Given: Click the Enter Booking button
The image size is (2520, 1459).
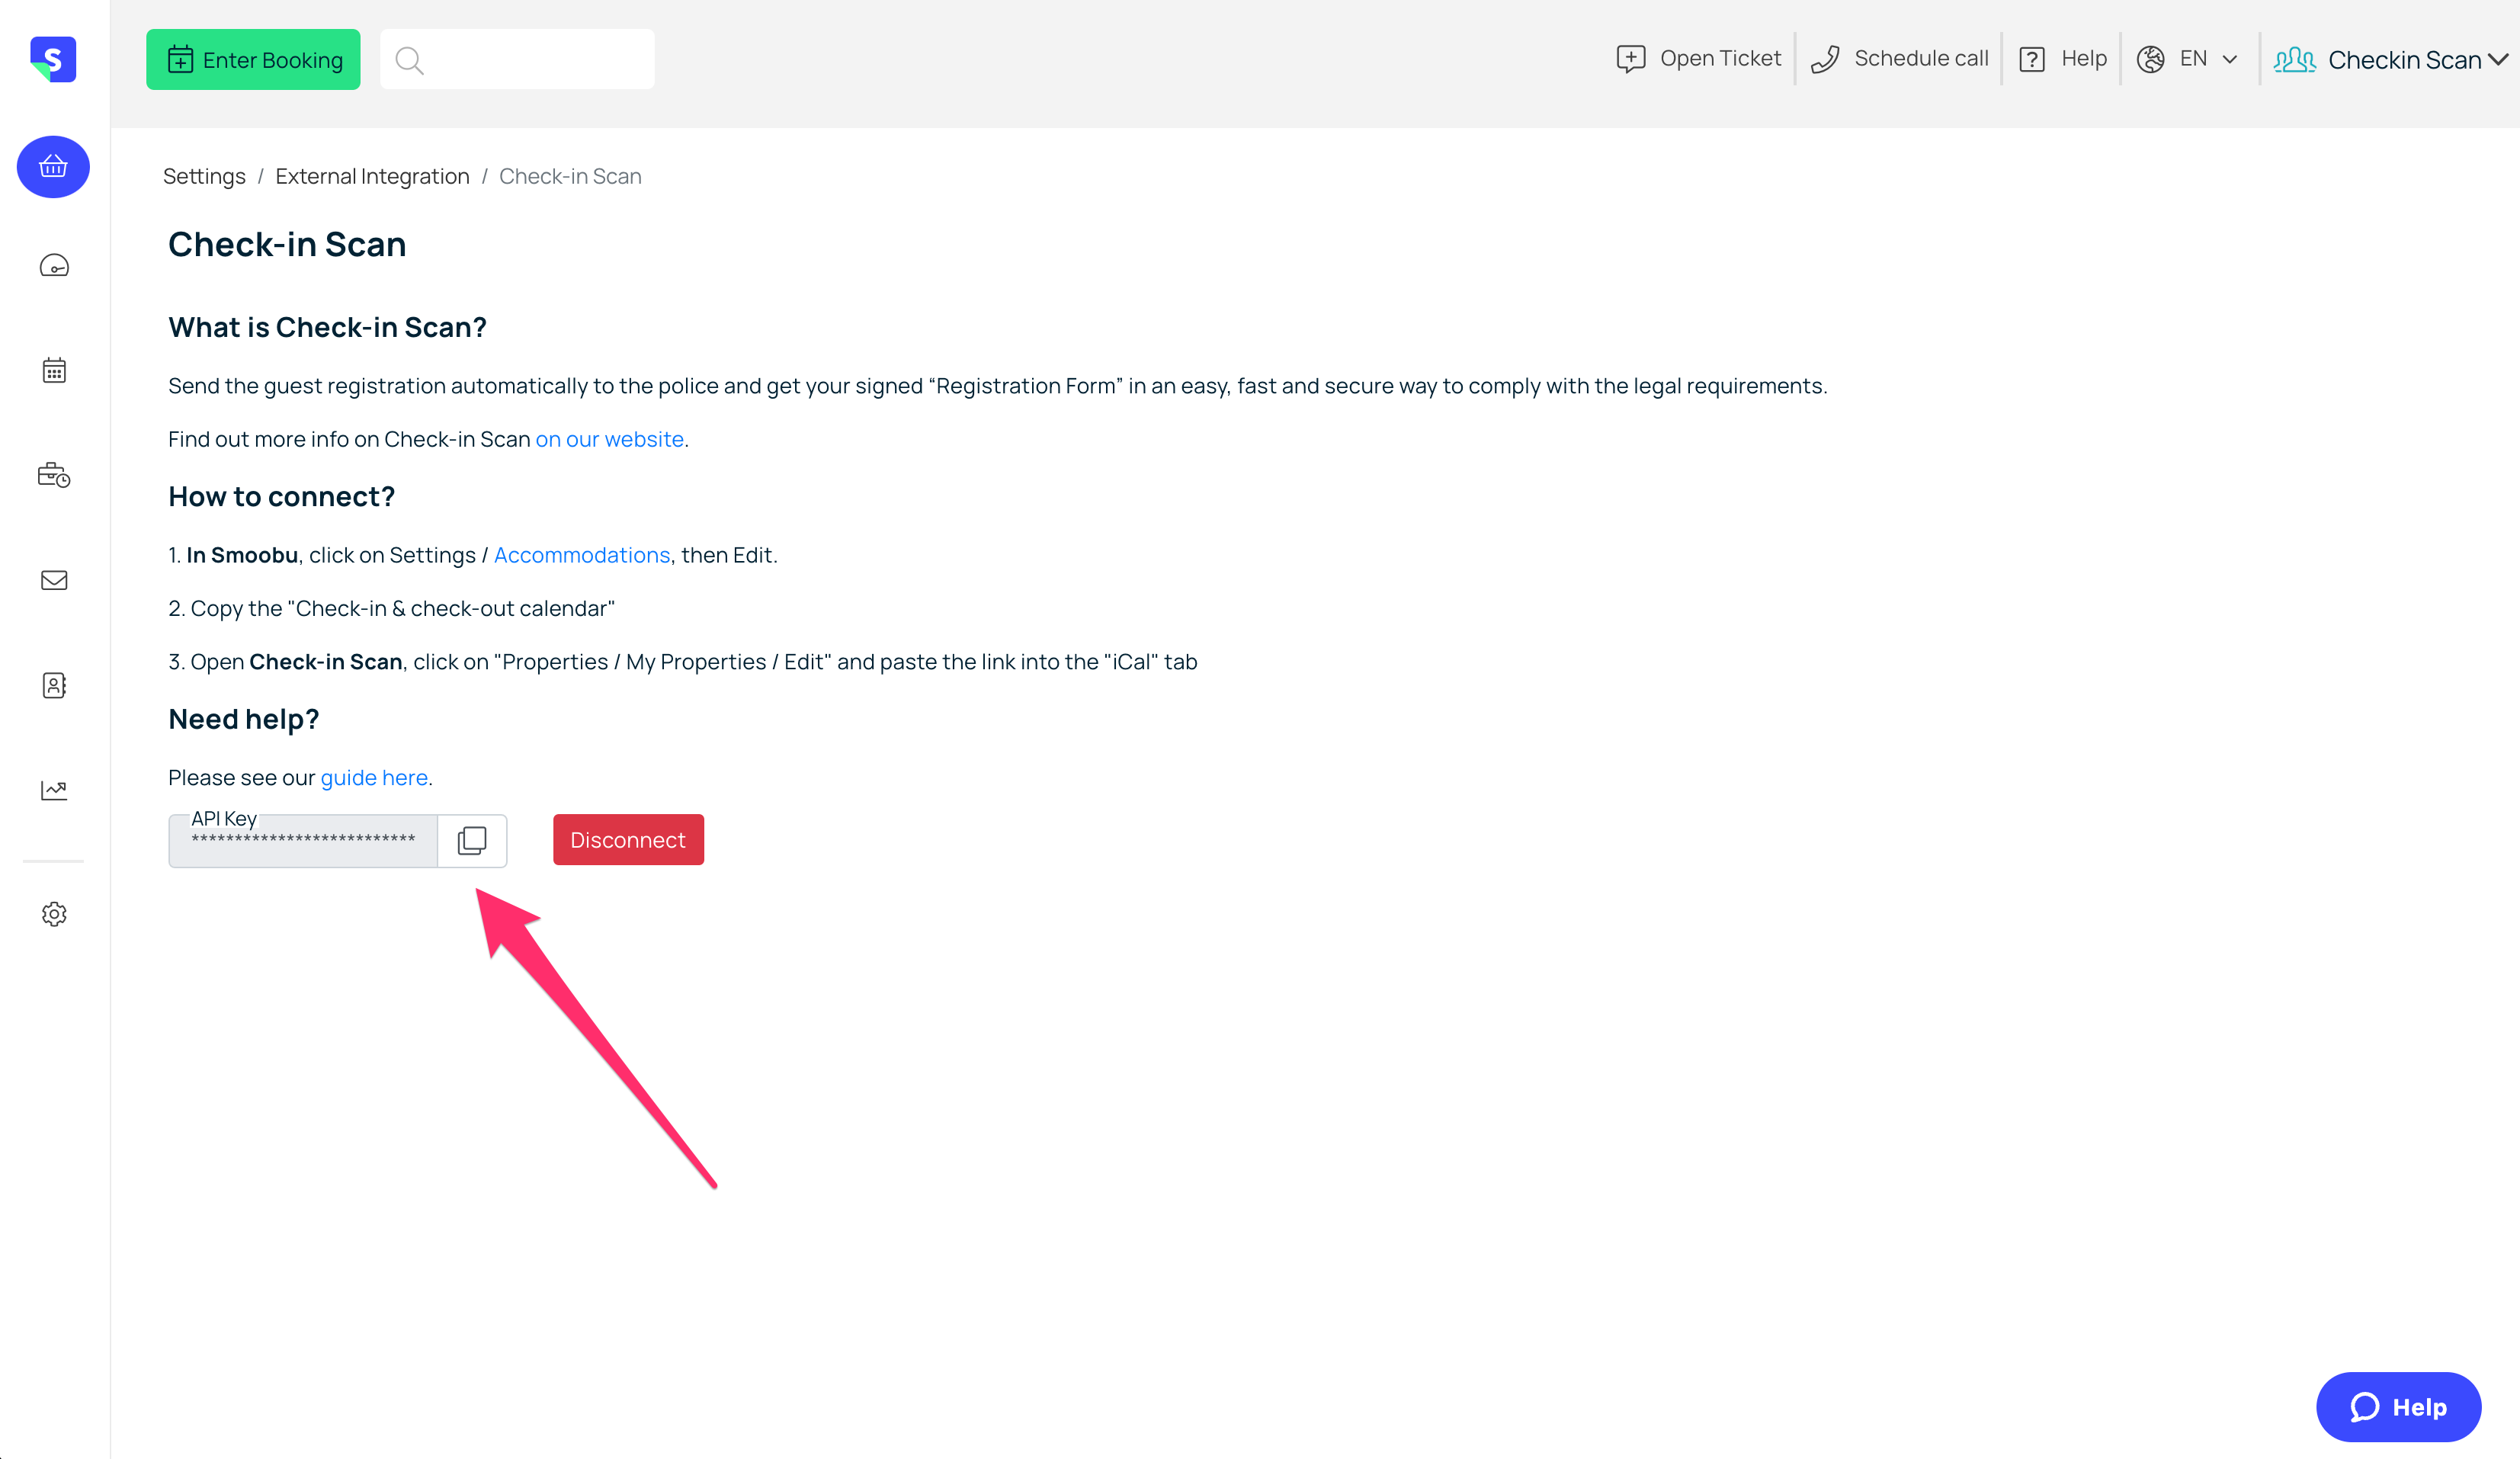Looking at the screenshot, I should coord(253,60).
